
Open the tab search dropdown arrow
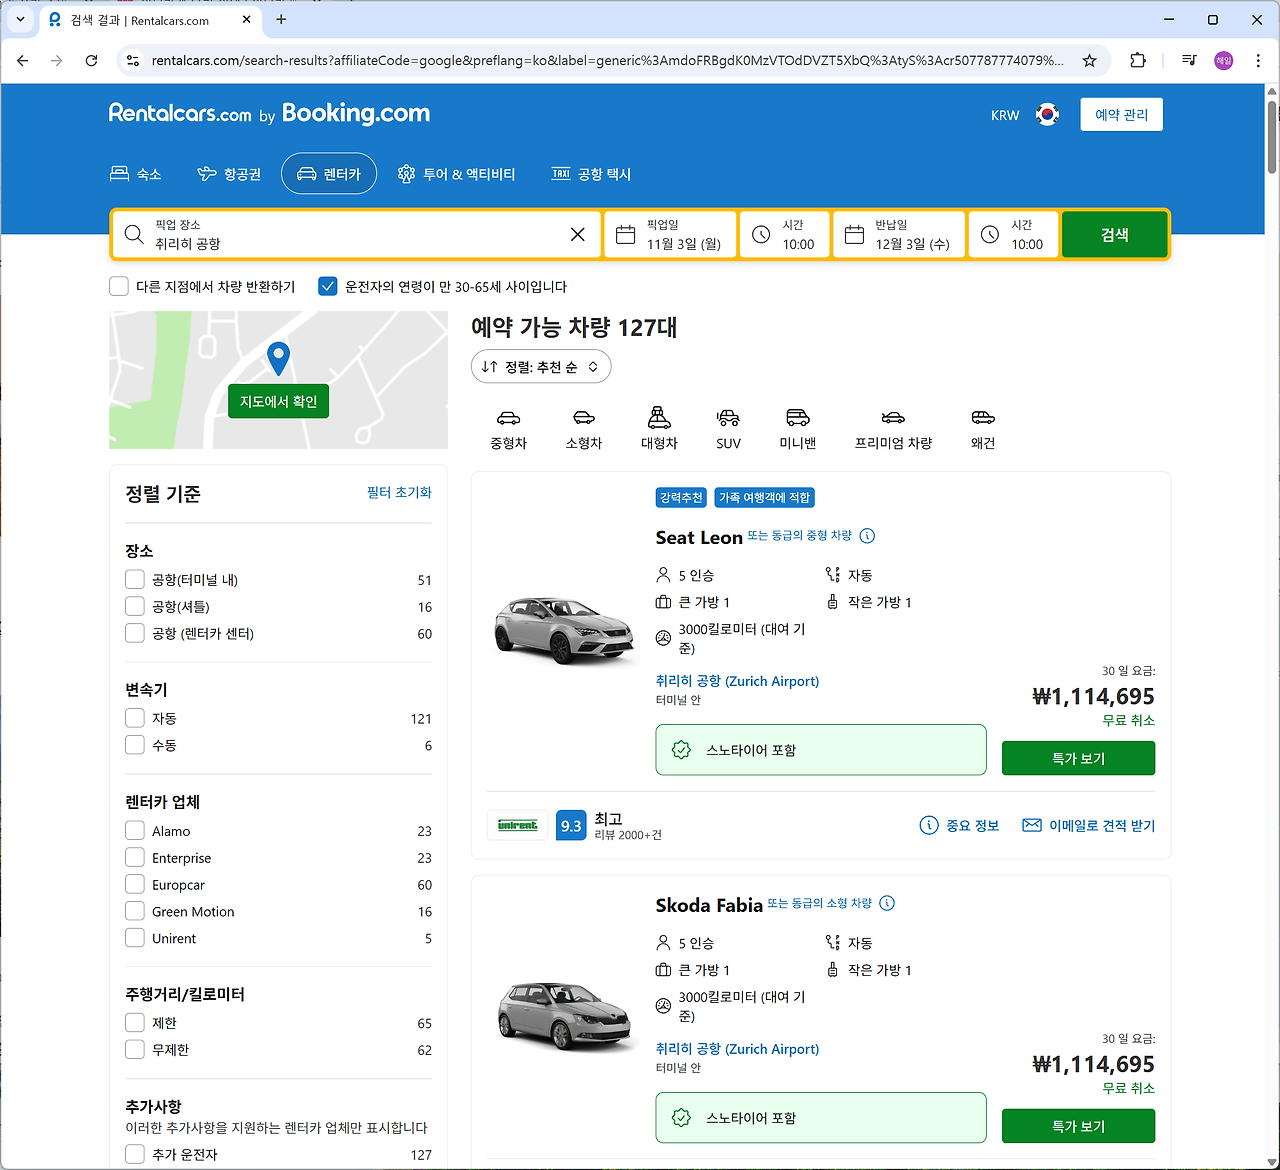pos(20,20)
